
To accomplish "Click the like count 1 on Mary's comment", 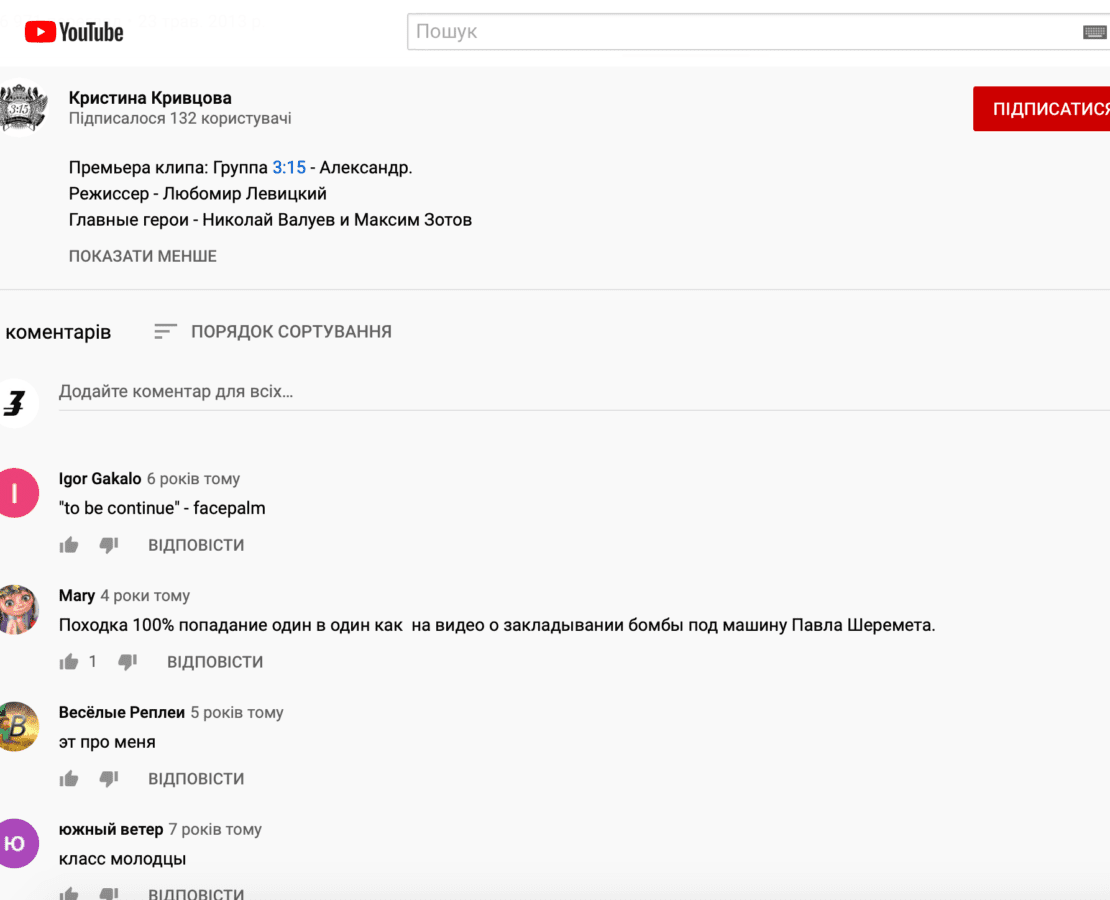I will [93, 661].
